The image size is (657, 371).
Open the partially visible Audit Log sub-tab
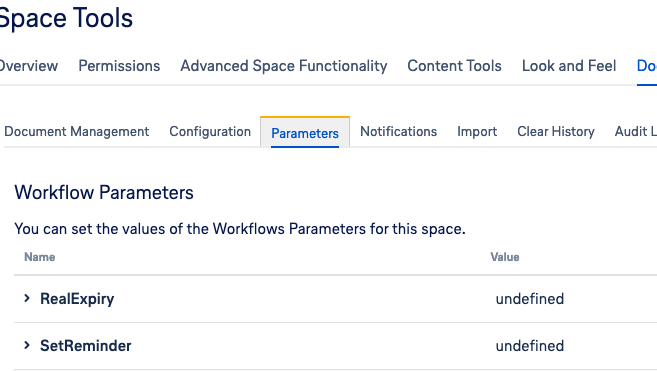pyautogui.click(x=636, y=132)
